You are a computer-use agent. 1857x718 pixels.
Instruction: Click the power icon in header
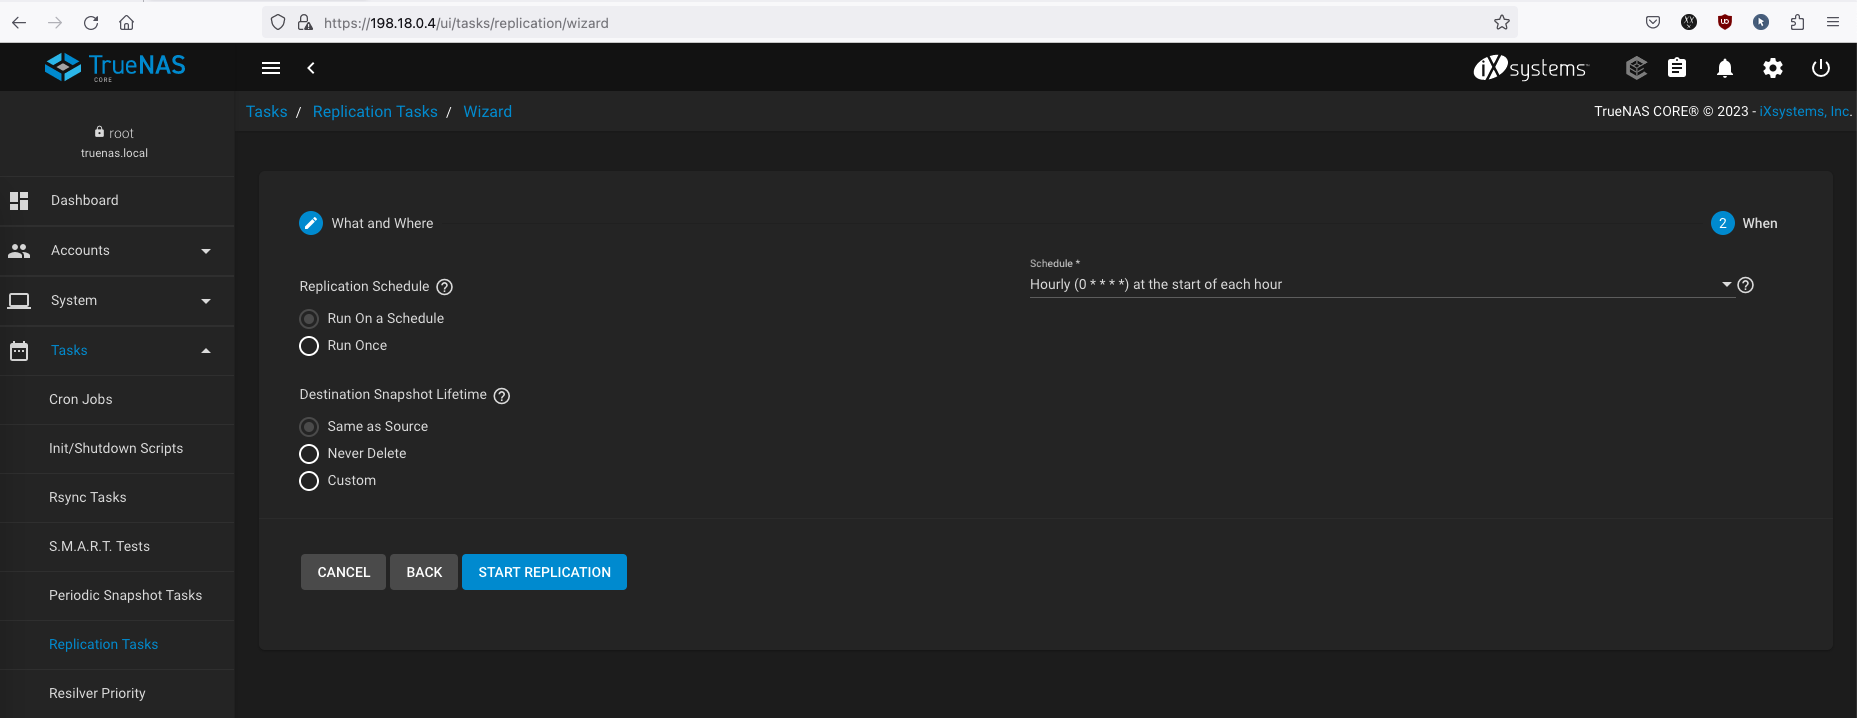(1820, 68)
